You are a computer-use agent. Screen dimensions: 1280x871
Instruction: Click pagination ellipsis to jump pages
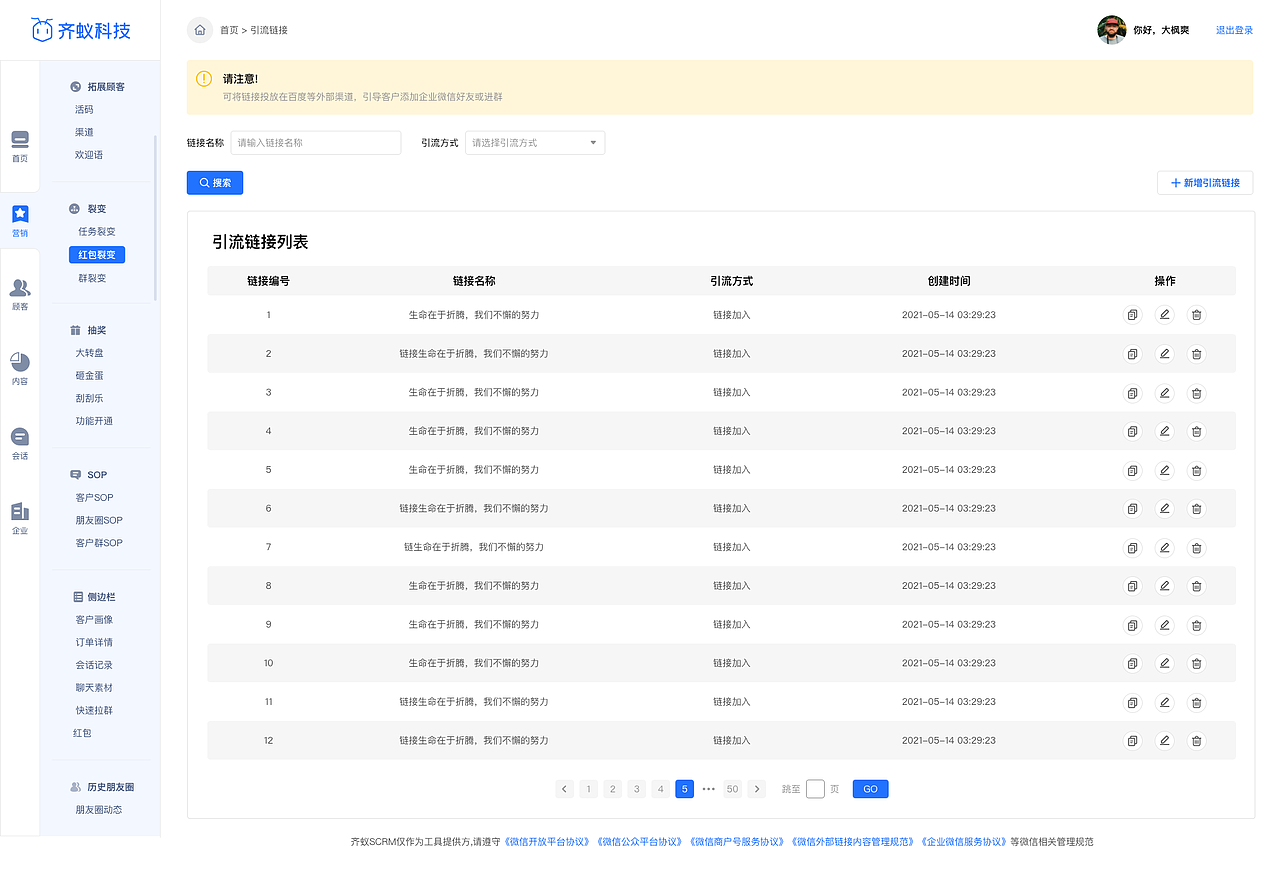[708, 789]
